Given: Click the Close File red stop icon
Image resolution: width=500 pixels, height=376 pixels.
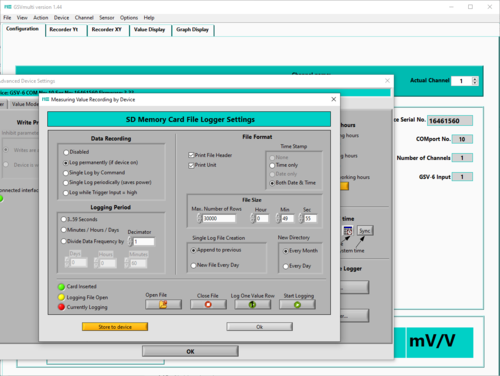Looking at the screenshot, I should [x=208, y=304].
